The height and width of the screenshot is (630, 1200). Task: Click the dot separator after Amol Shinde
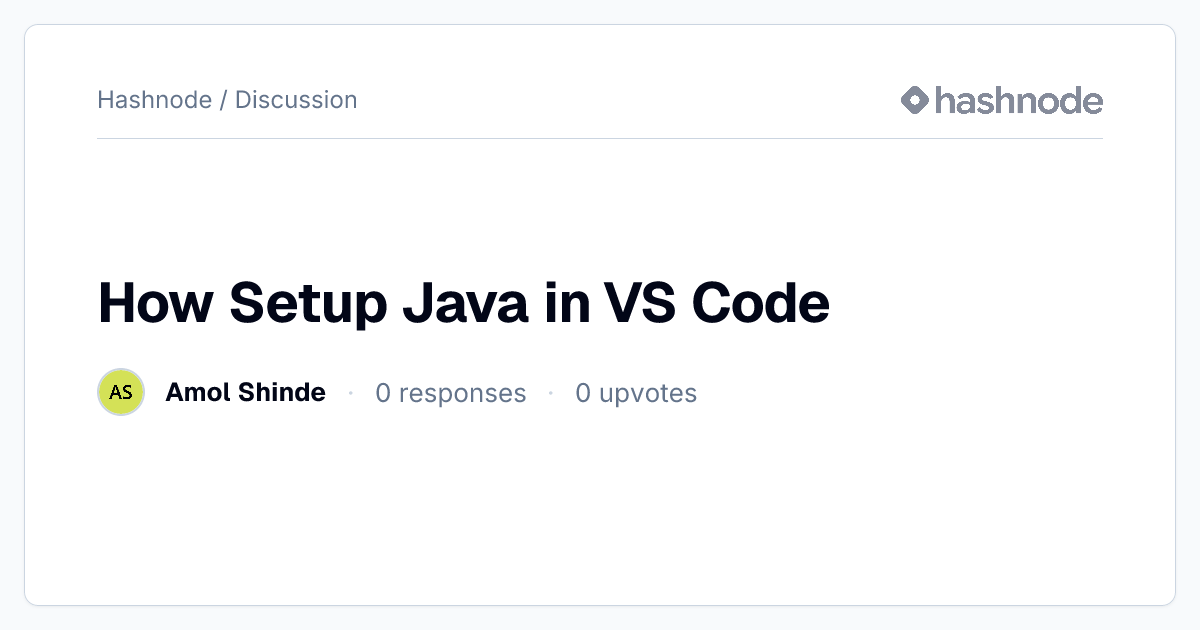click(x=351, y=393)
